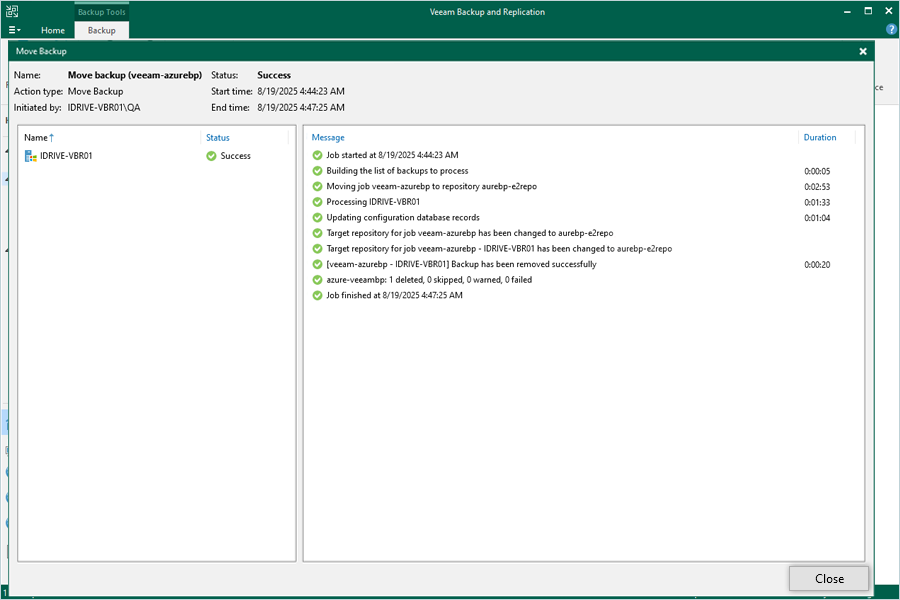Click success icon beside 'Job started' message

[x=317, y=155]
